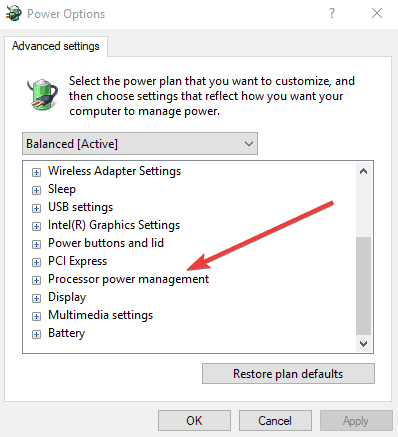
Task: Select the Multimedia settings item
Action: [x=100, y=315]
